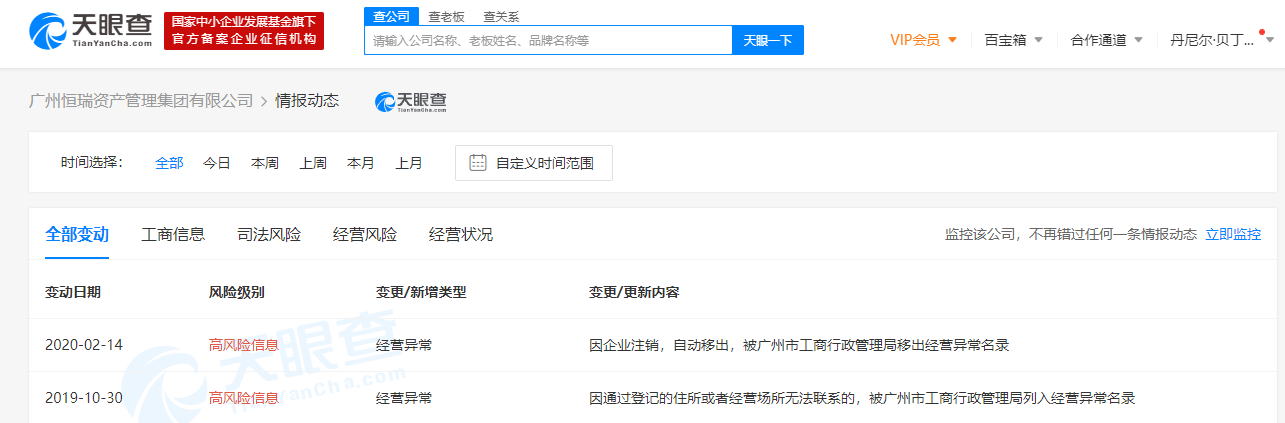The width and height of the screenshot is (1285, 423).
Task: Select the 上周 time filter
Action: 313,163
